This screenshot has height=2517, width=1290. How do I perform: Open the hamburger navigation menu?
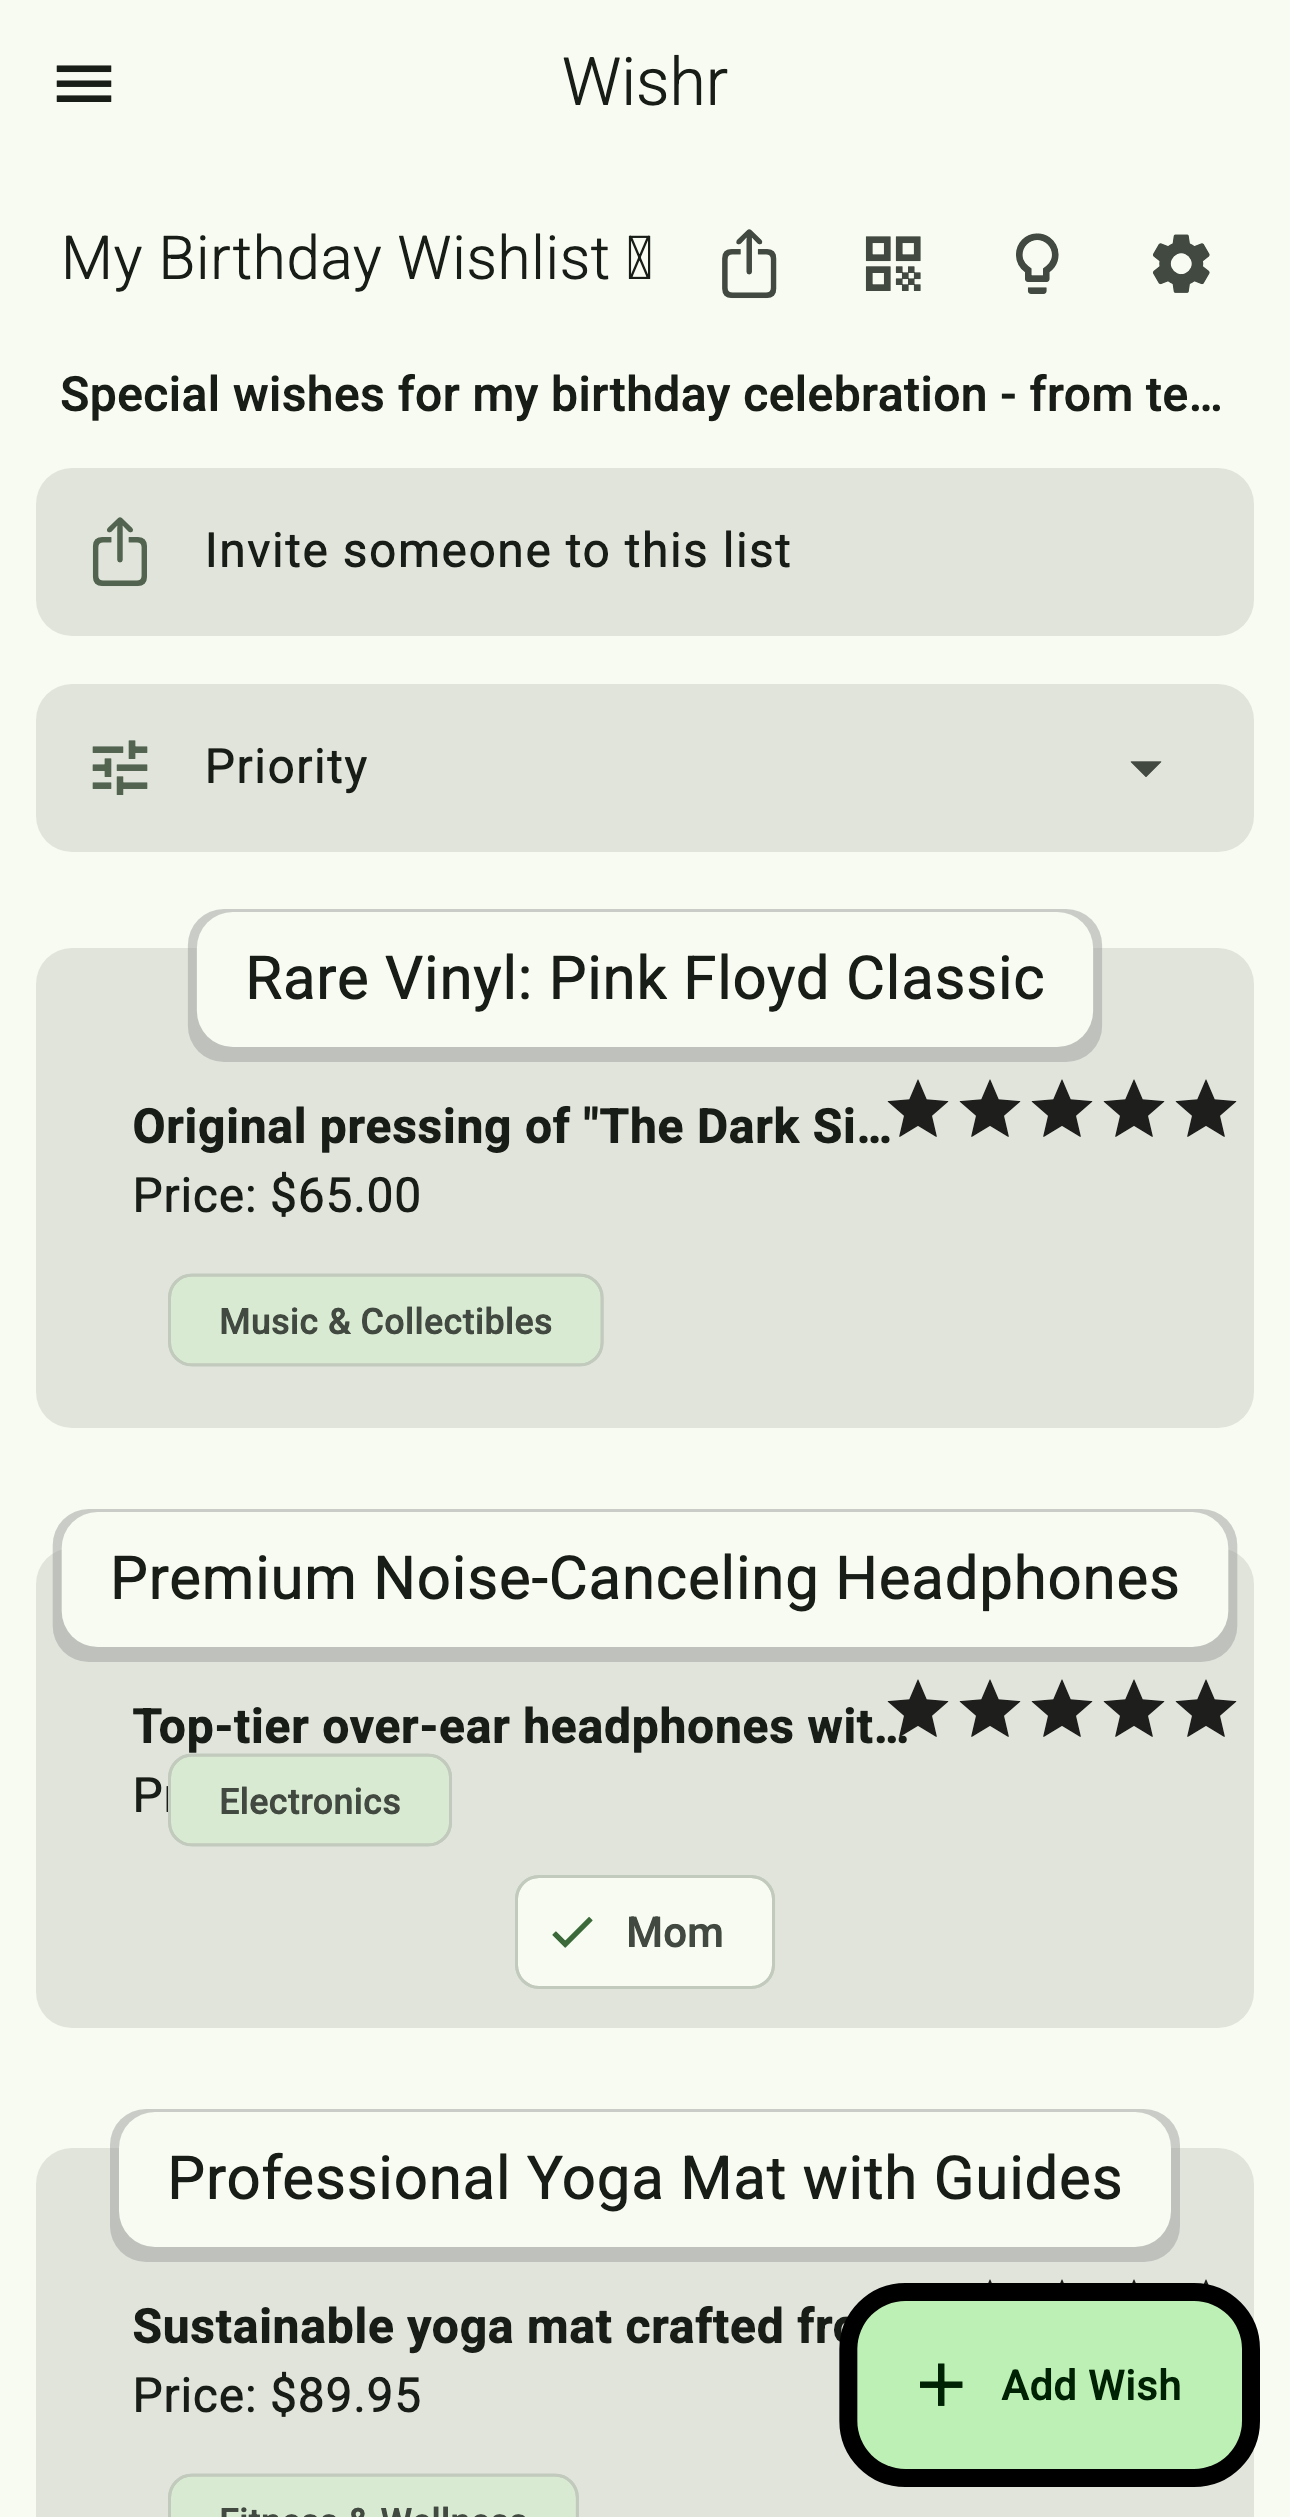click(84, 84)
